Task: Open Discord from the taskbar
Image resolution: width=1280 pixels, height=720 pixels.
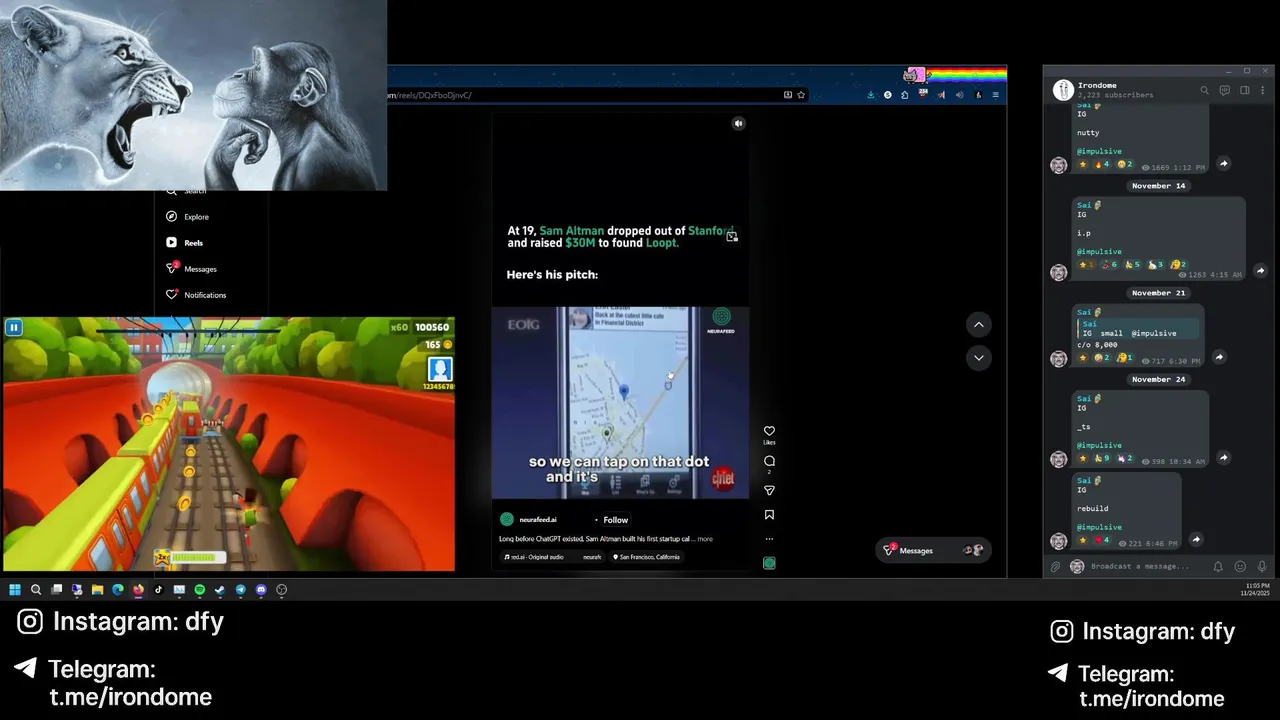Action: [x=261, y=590]
